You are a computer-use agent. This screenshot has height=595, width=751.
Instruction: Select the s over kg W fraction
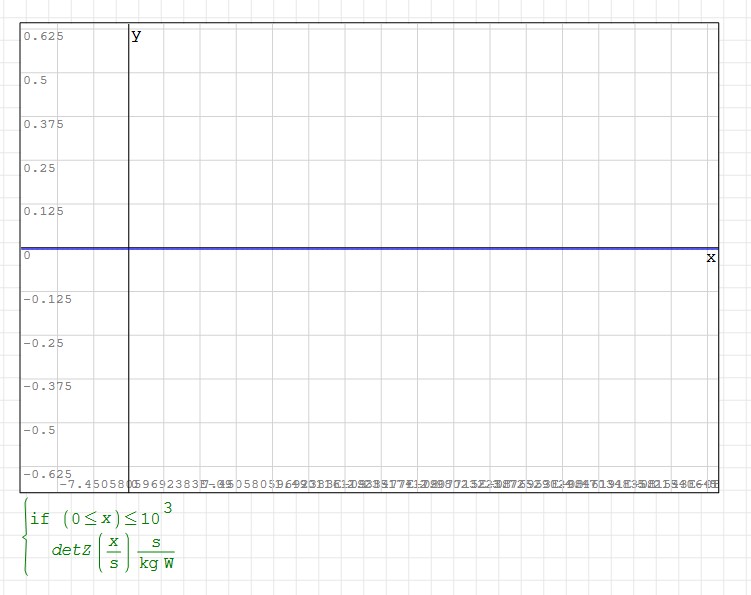156,551
